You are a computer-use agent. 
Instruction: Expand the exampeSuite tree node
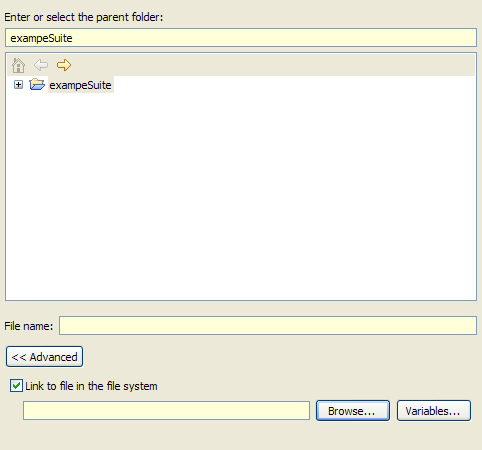[18, 85]
